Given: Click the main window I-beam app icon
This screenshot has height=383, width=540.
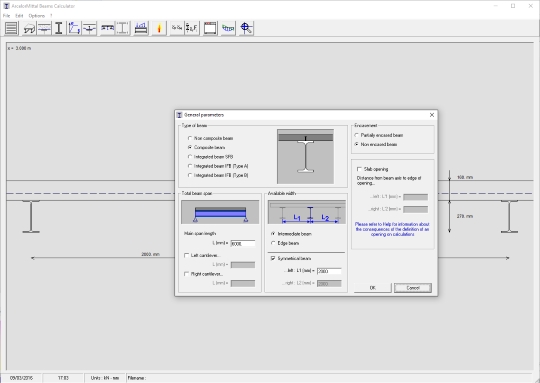Looking at the screenshot, I should 6,6.
